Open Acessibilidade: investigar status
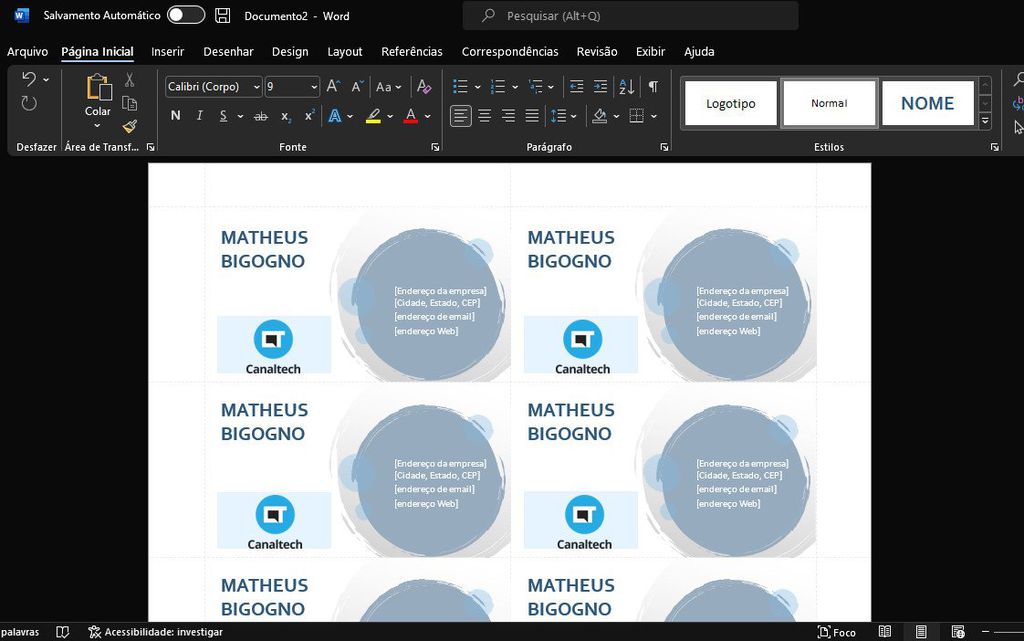 155,632
